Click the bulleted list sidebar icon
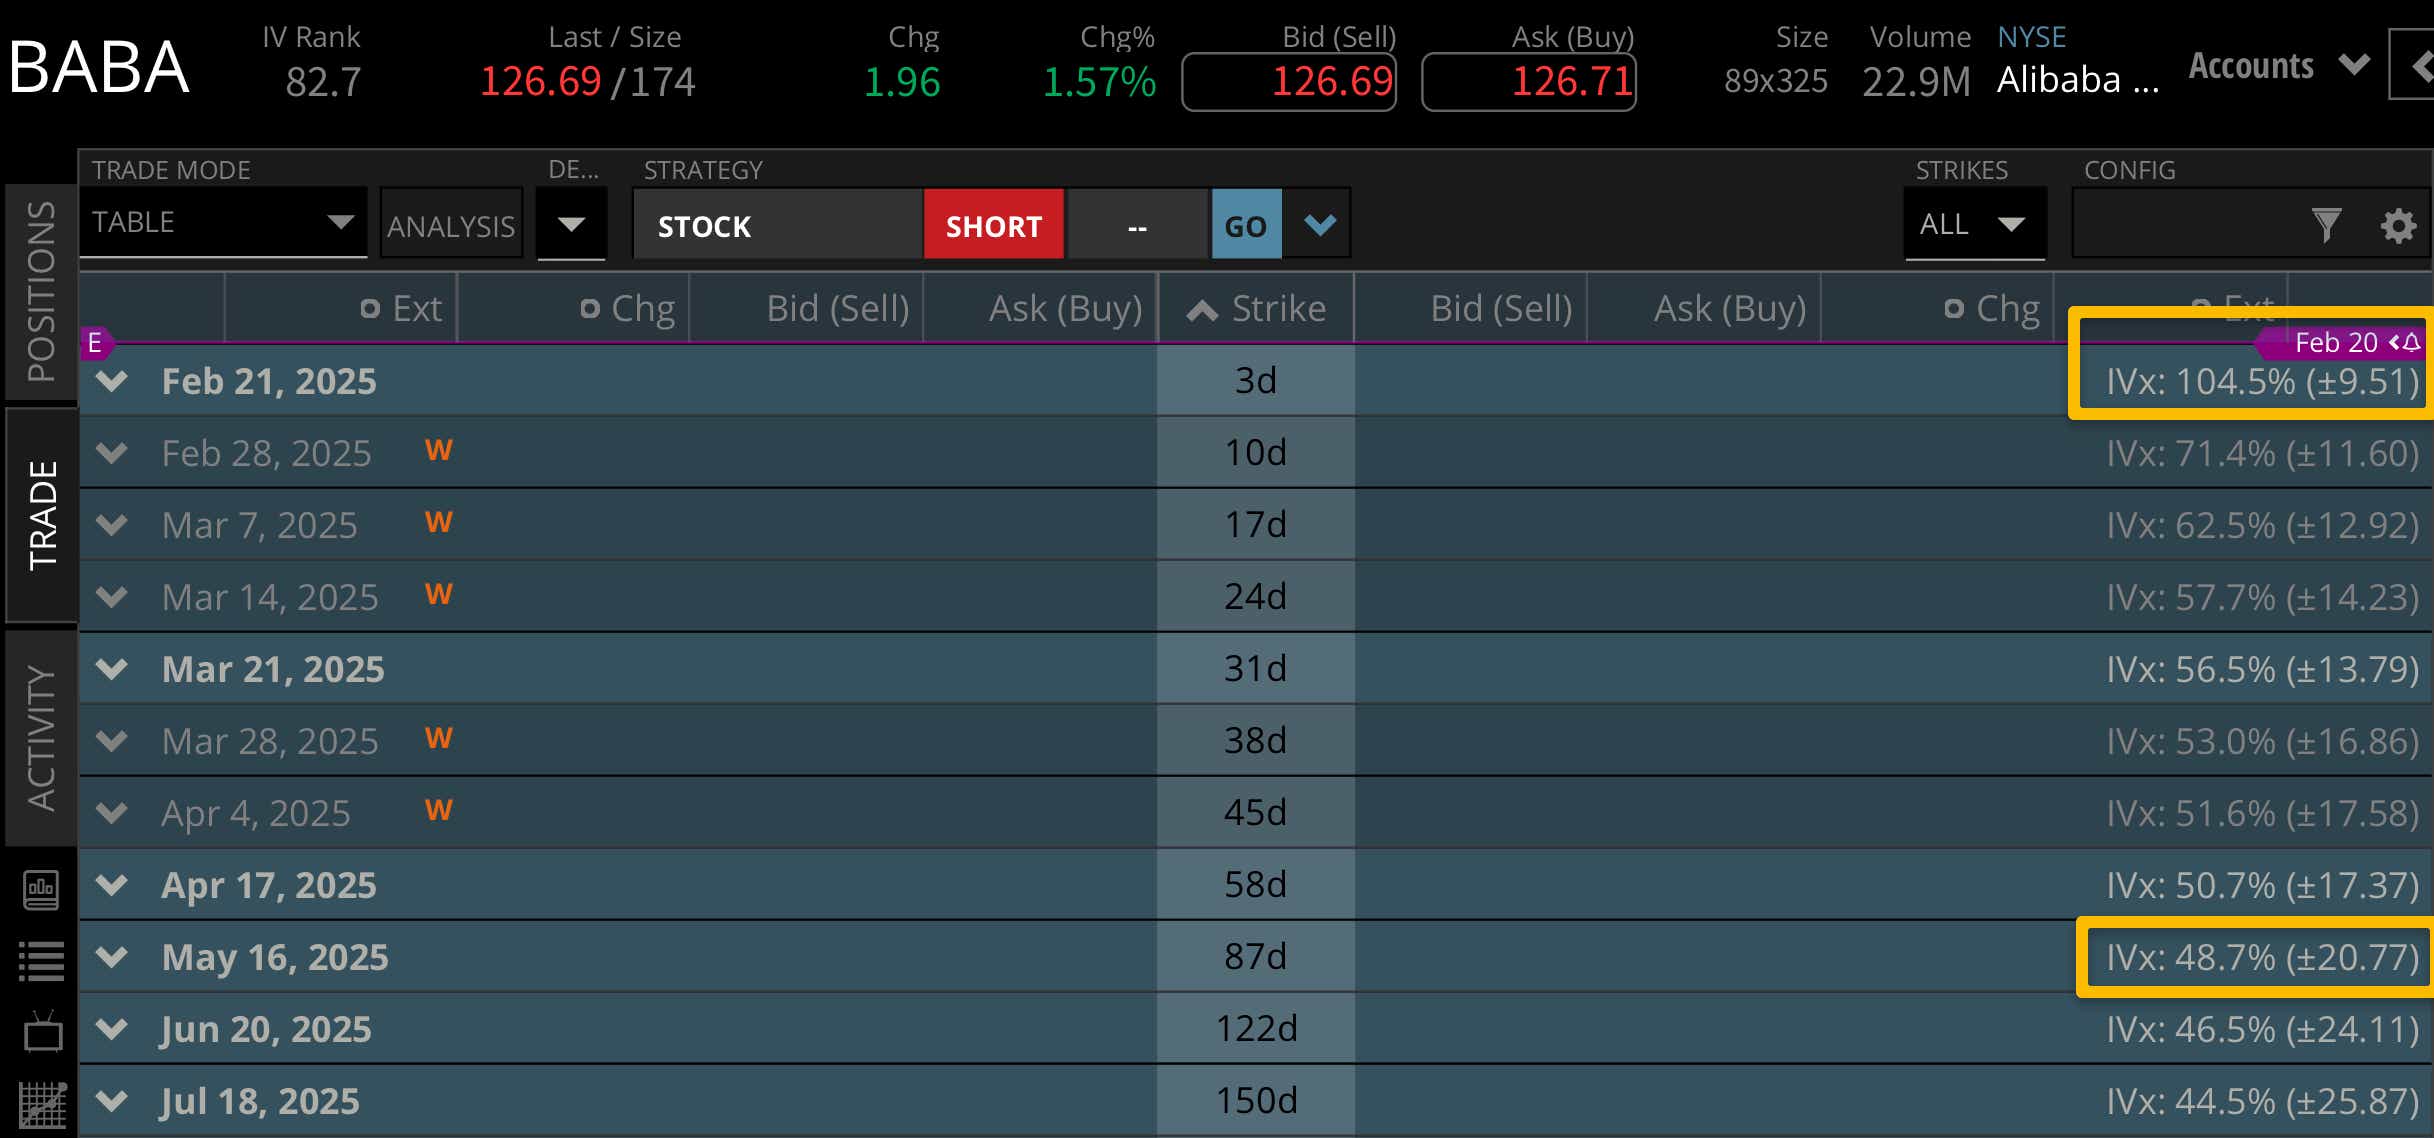Image resolution: width=2434 pixels, height=1138 pixels. point(41,961)
